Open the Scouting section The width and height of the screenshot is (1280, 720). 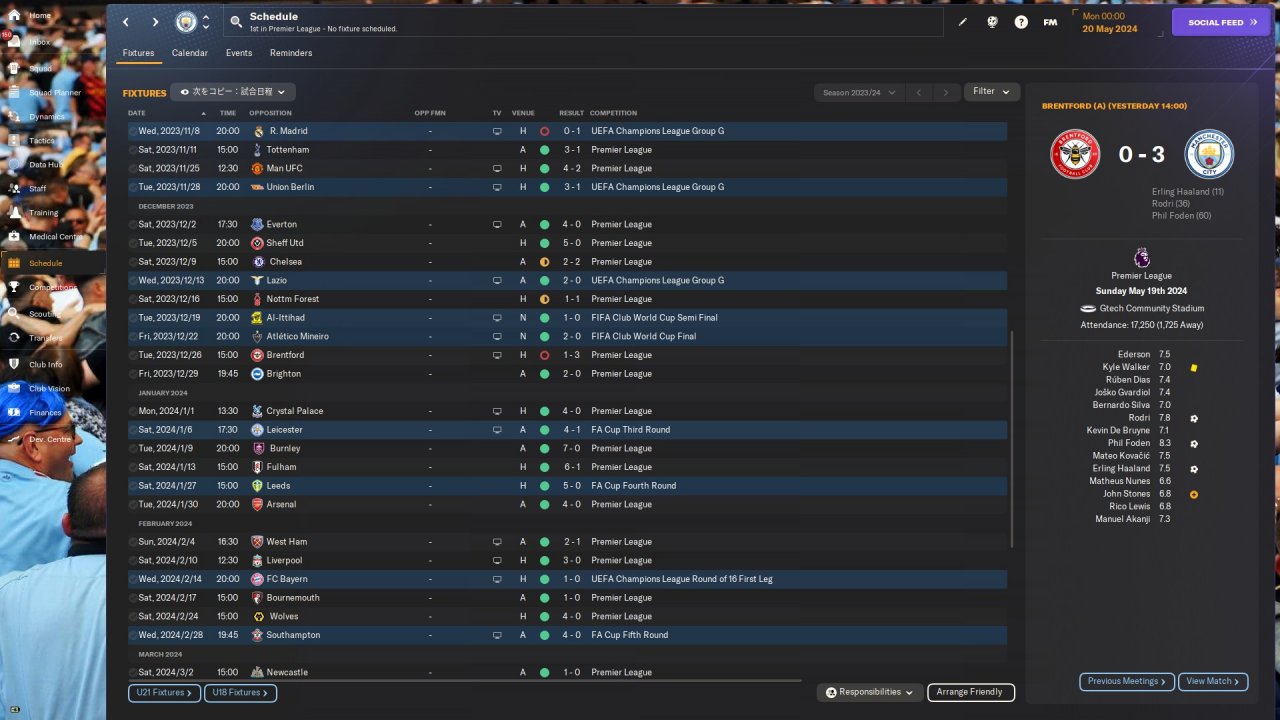pos(45,314)
